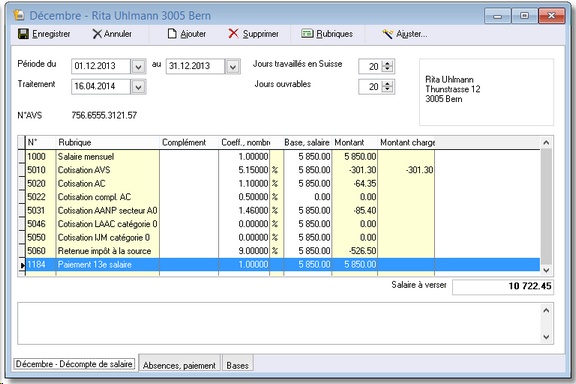Click the Rubriques label
The height and width of the screenshot is (384, 576).
[x=334, y=34]
